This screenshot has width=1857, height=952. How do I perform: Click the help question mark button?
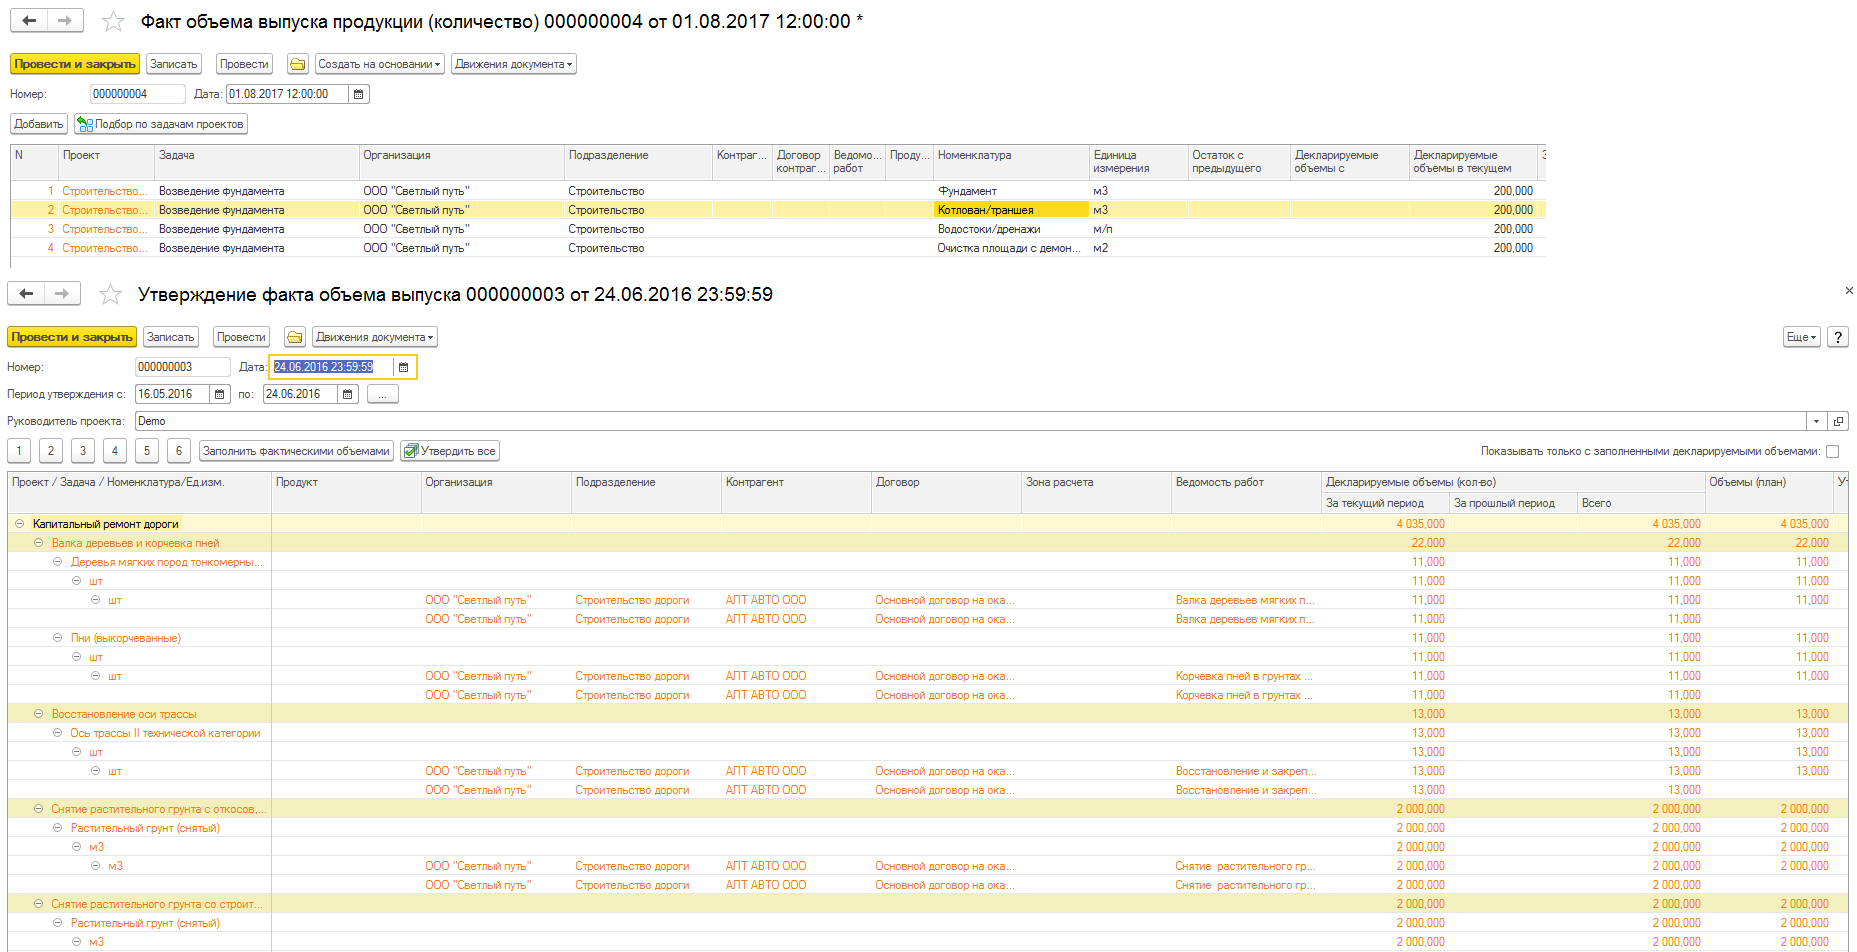(1838, 337)
